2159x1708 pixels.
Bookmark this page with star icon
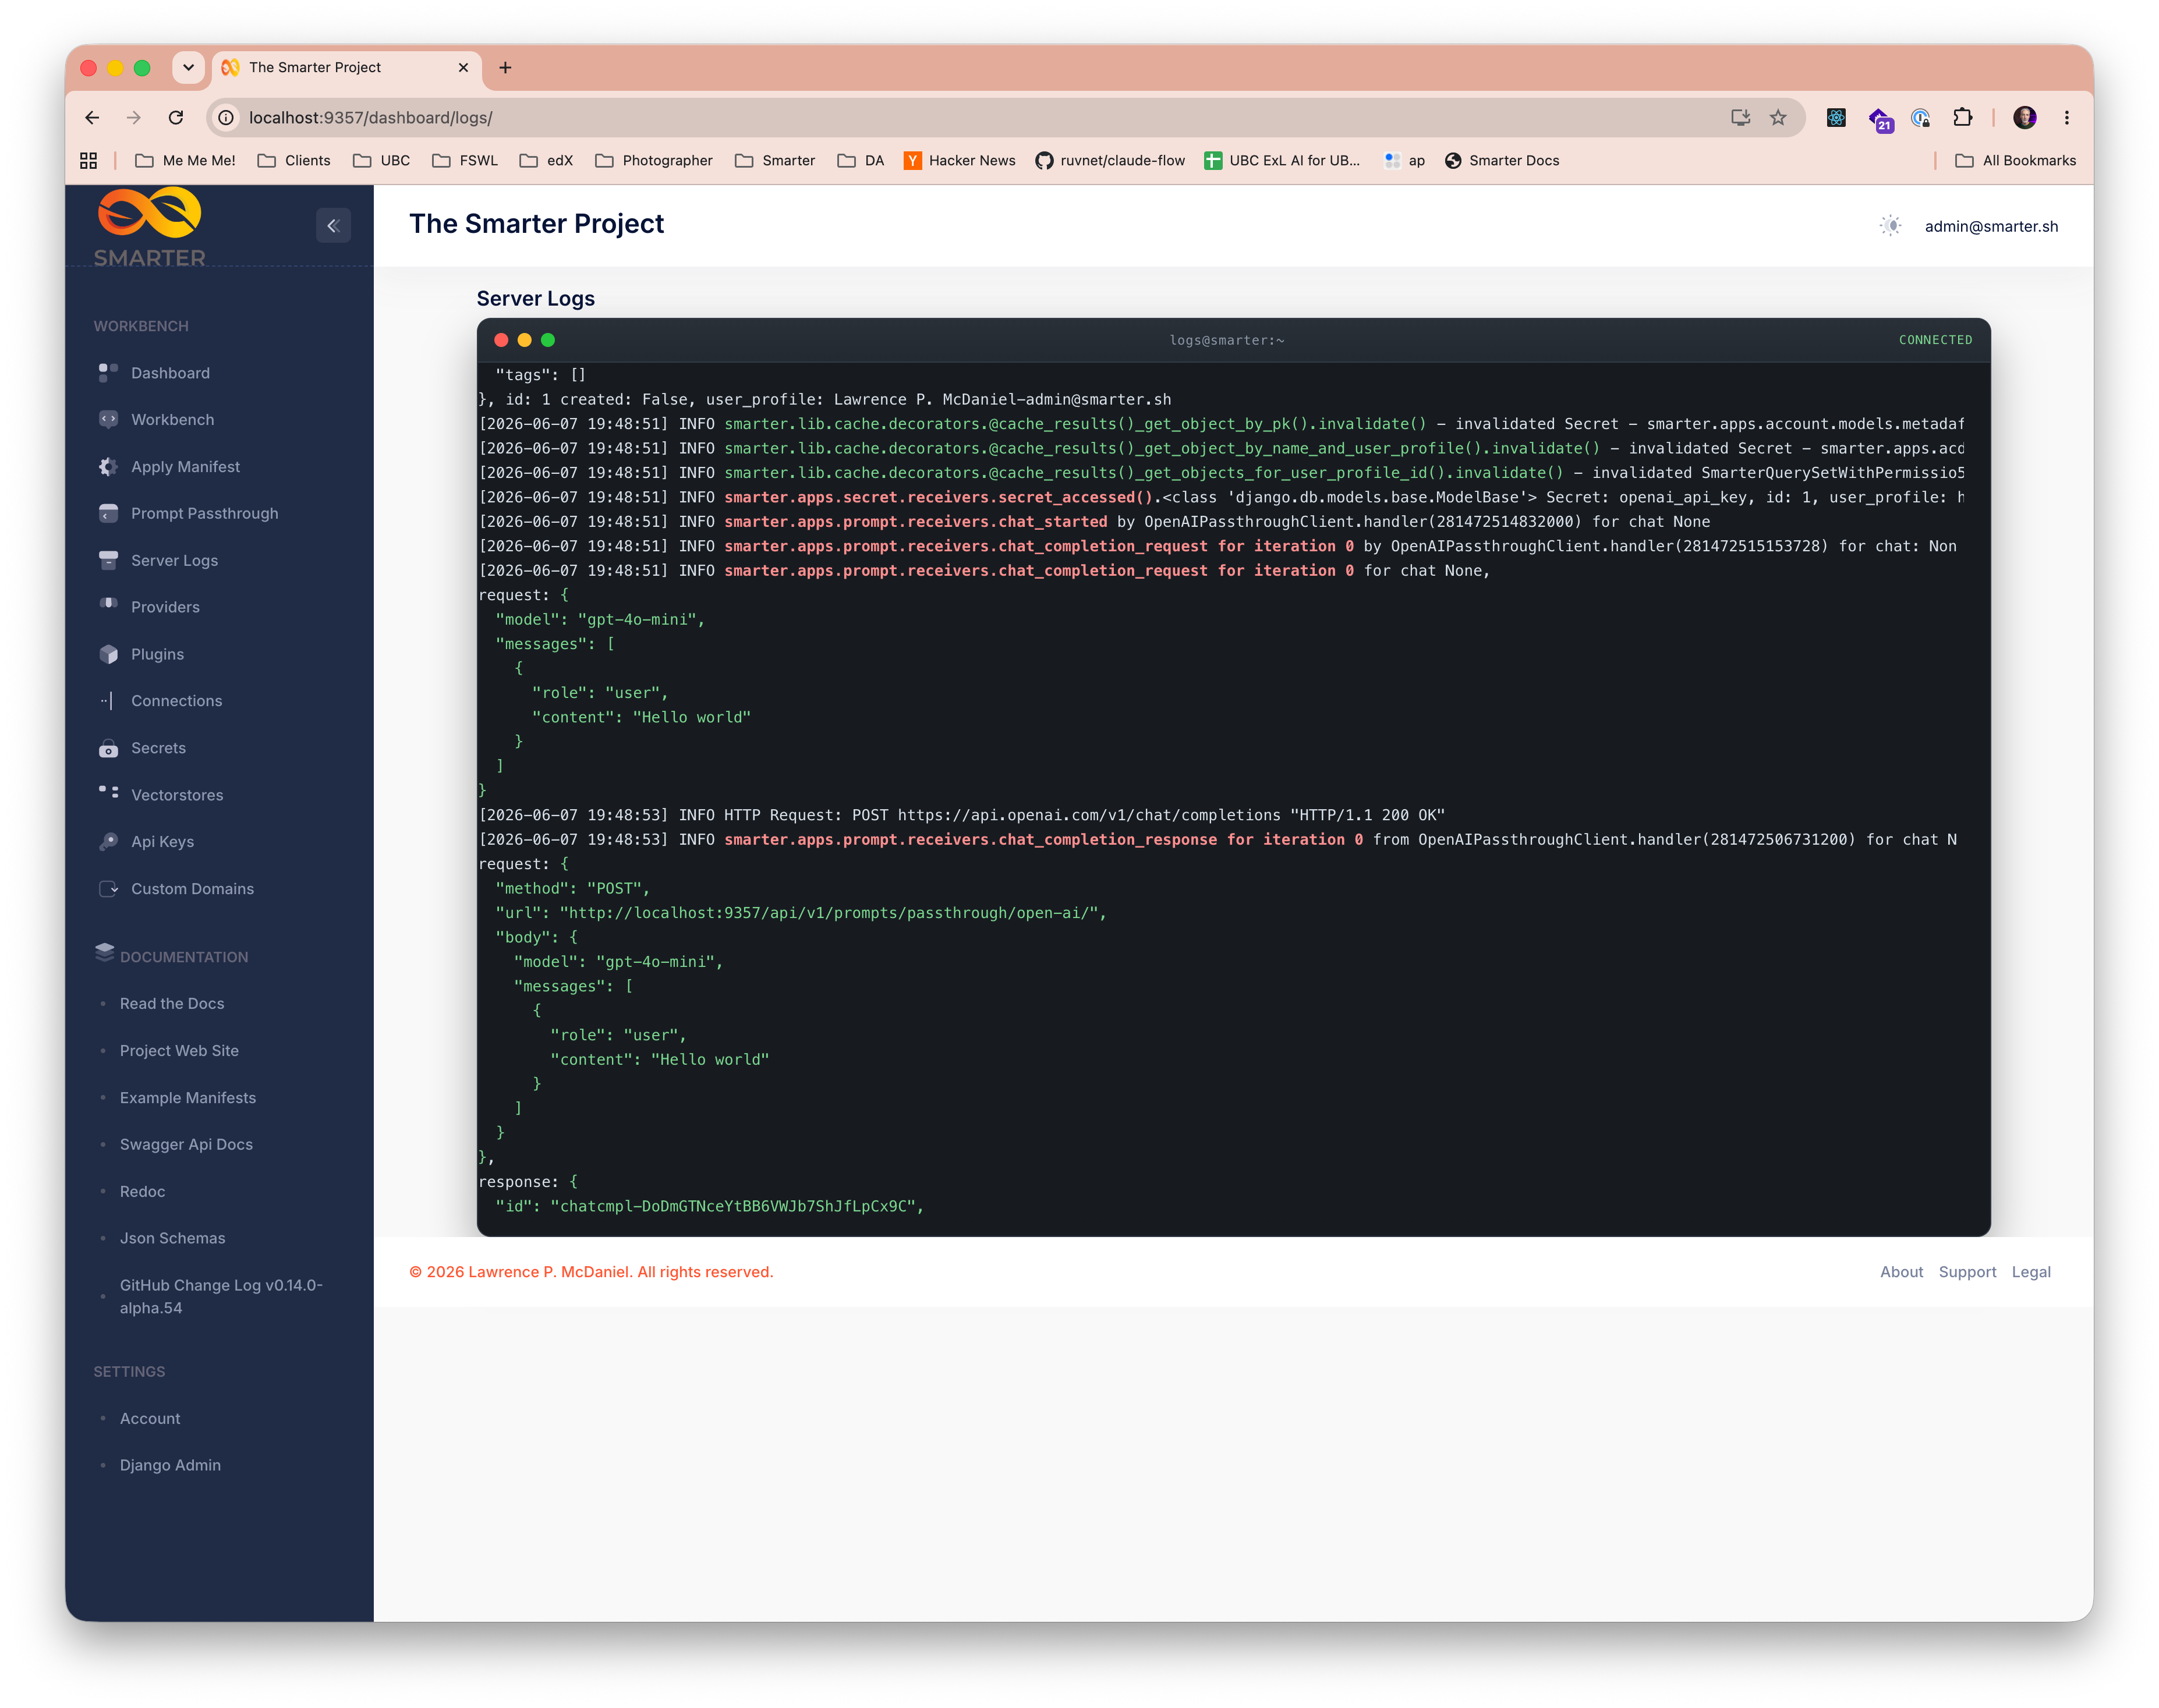[1778, 118]
